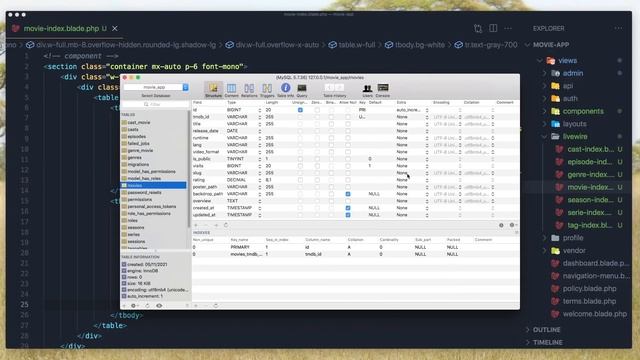Image resolution: width=640 pixels, height=360 pixels.
Task: Add a new table with the bottom-left plus
Action: point(124,305)
